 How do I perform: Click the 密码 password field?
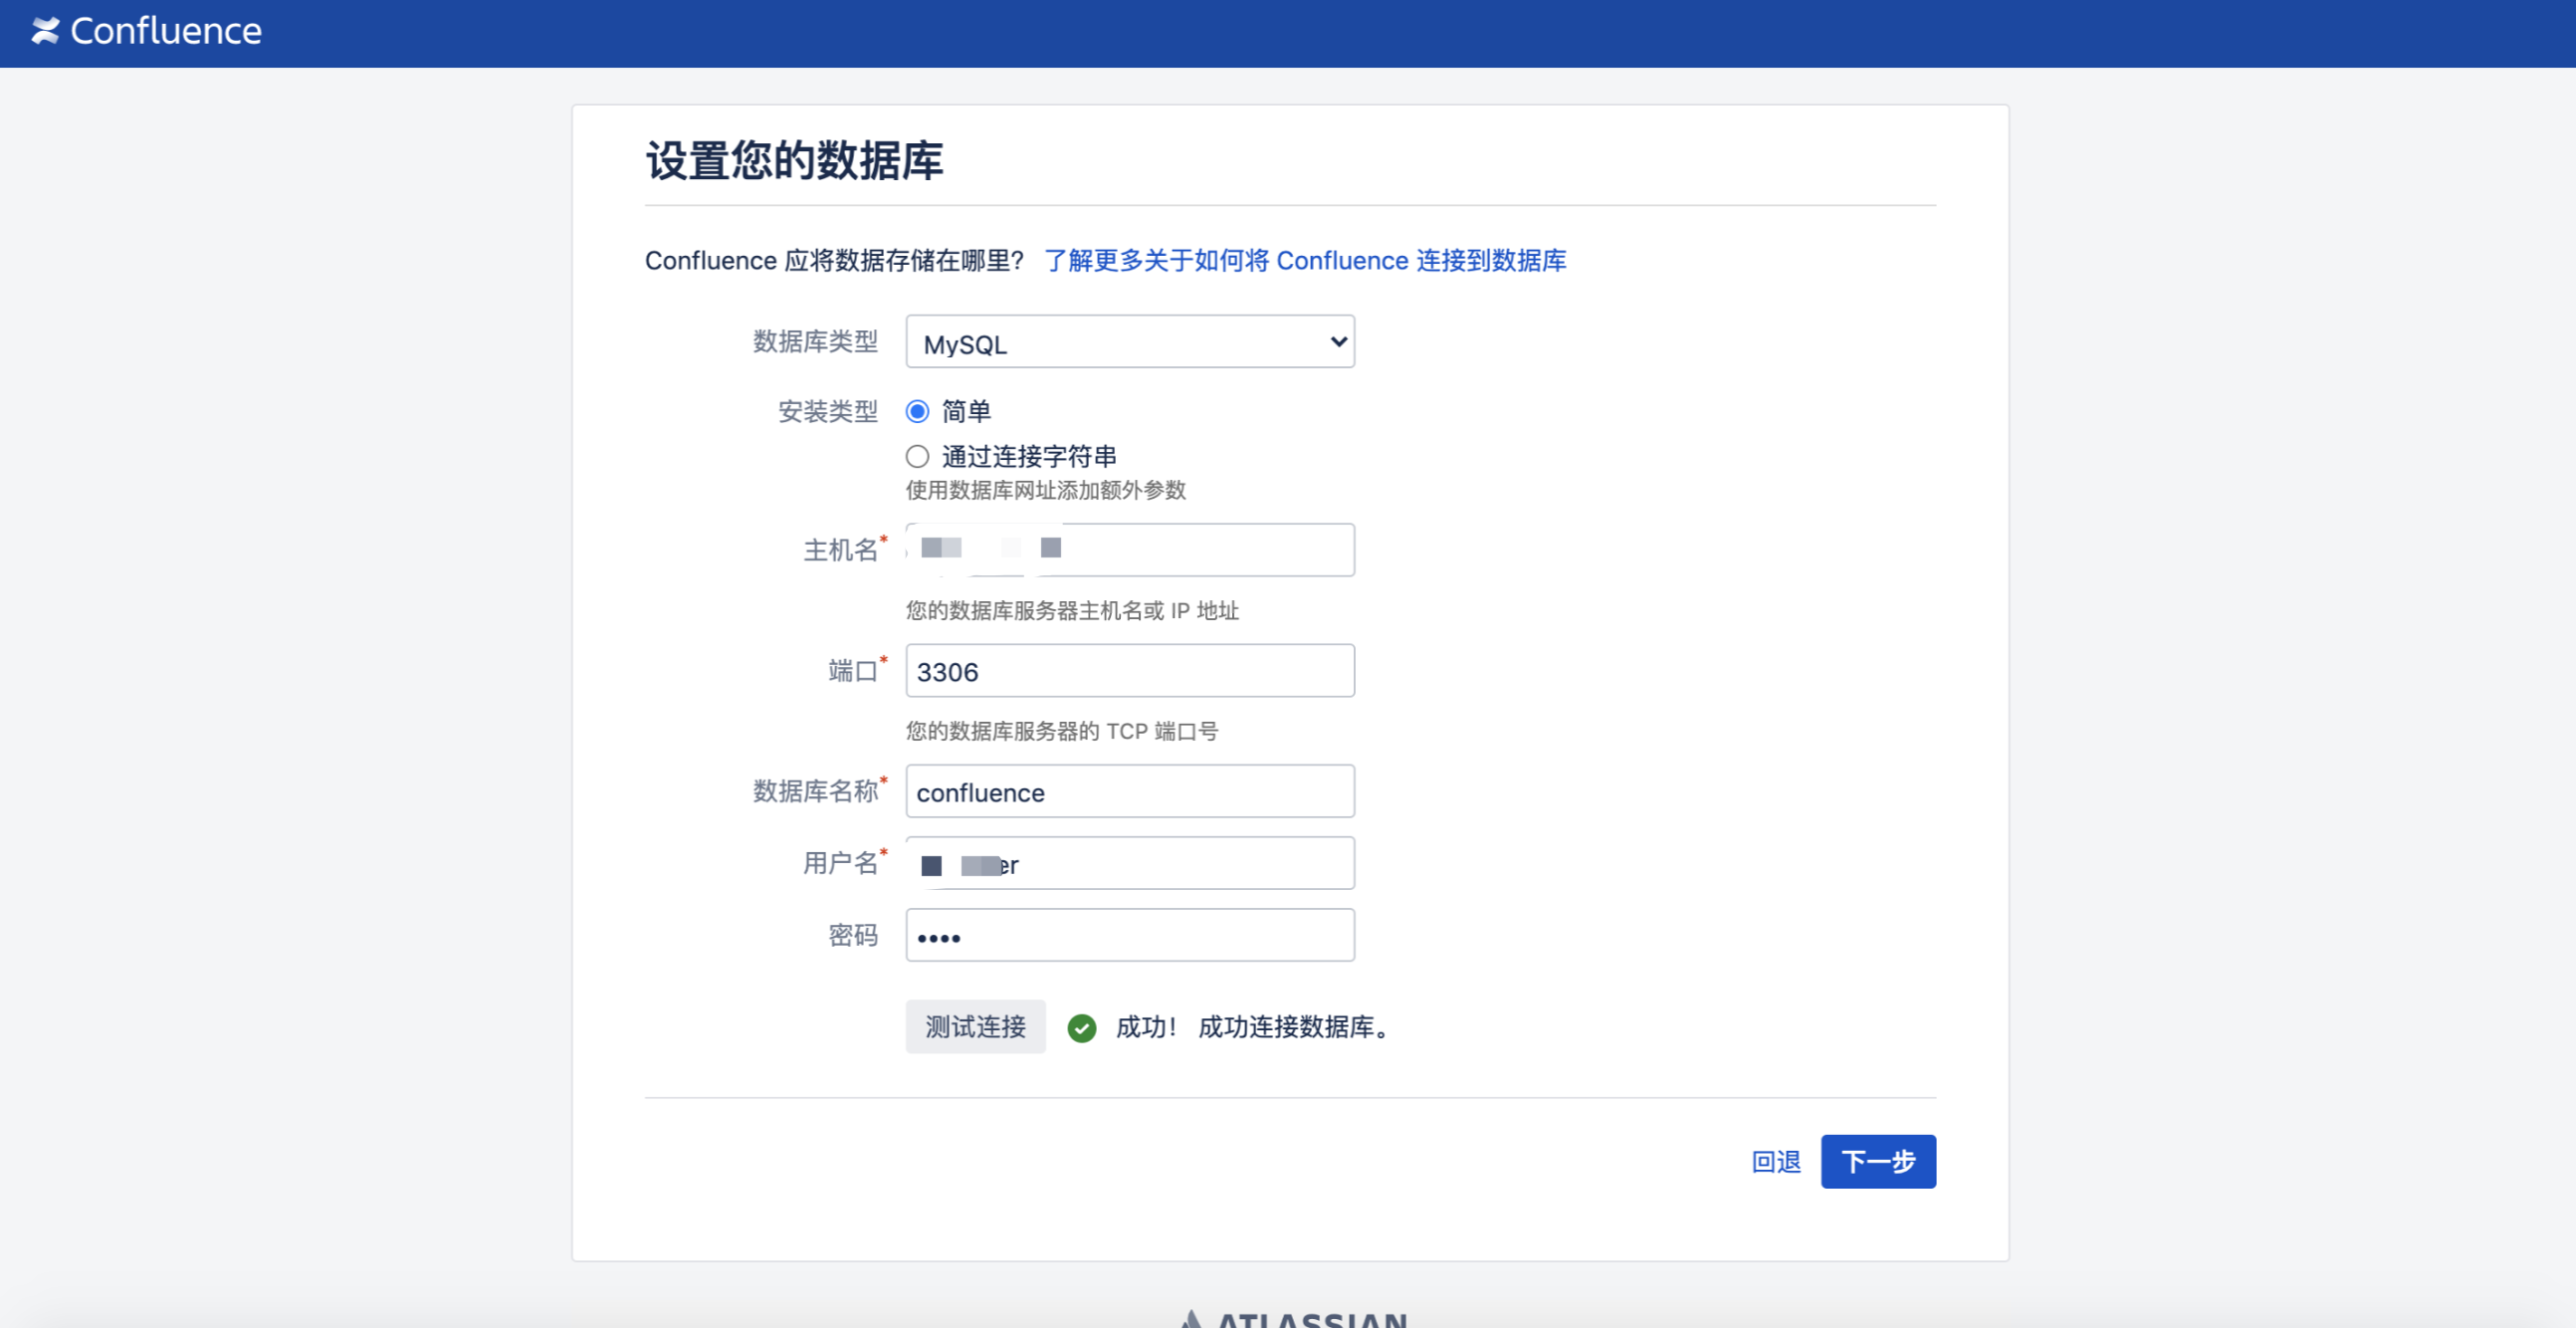pyautogui.click(x=1128, y=934)
